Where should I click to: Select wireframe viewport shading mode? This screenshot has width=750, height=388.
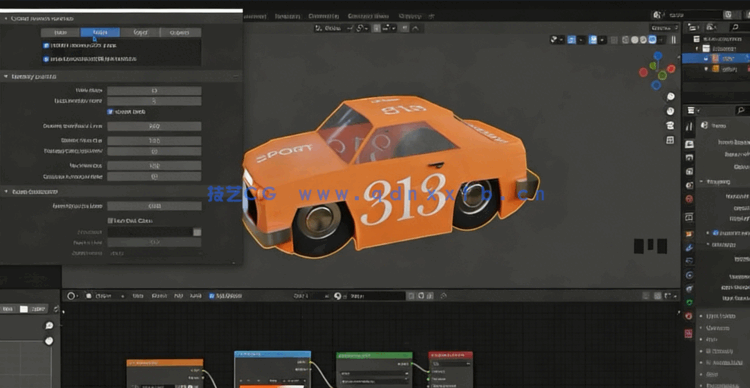[627, 40]
